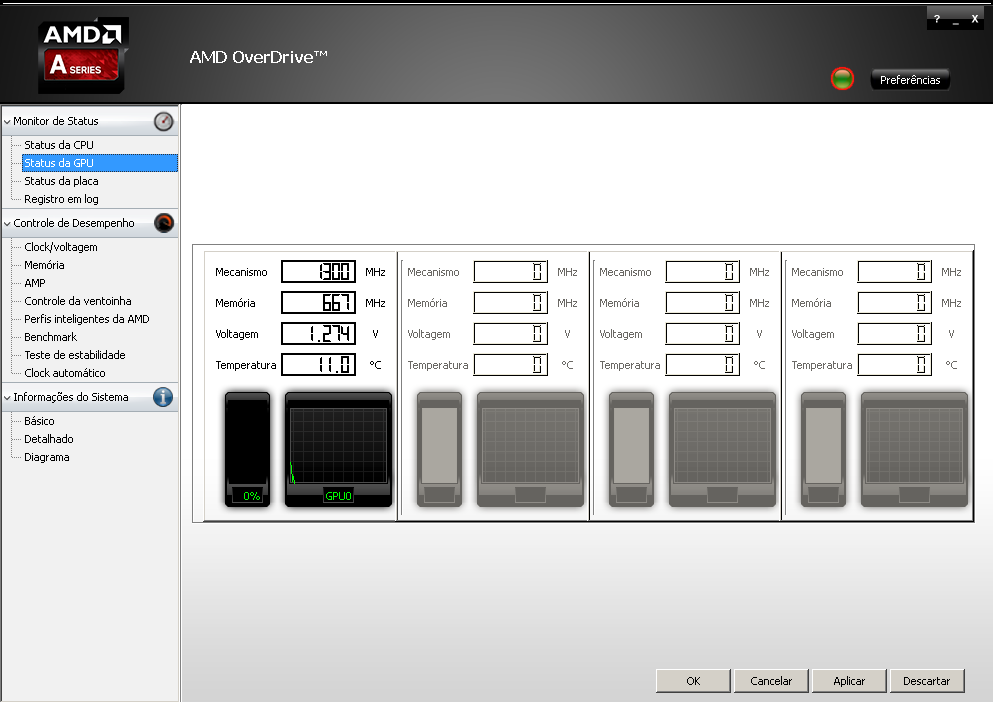Open Teste de estabilidade

coord(75,355)
